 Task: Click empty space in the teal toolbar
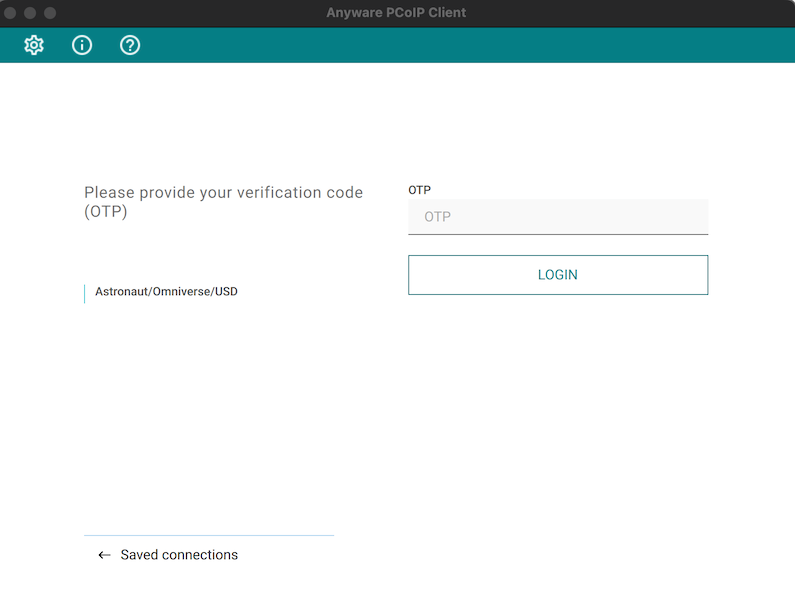[x=450, y=45]
